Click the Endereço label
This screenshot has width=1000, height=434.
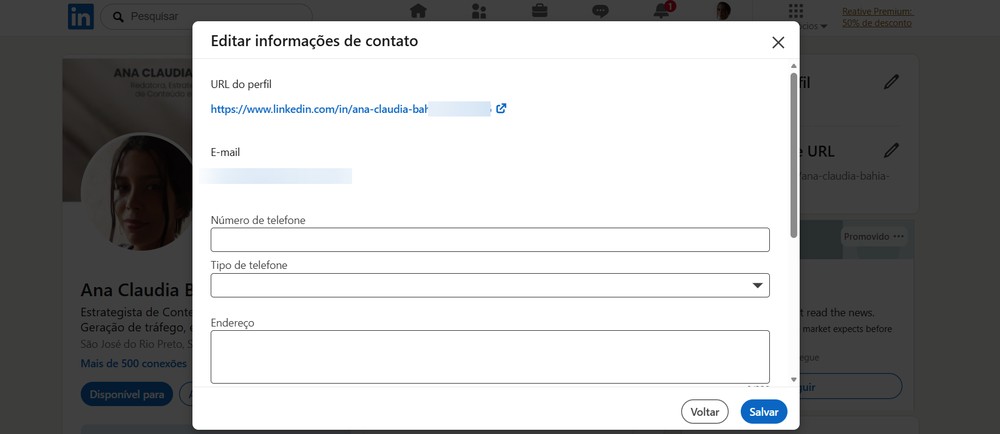(x=233, y=322)
